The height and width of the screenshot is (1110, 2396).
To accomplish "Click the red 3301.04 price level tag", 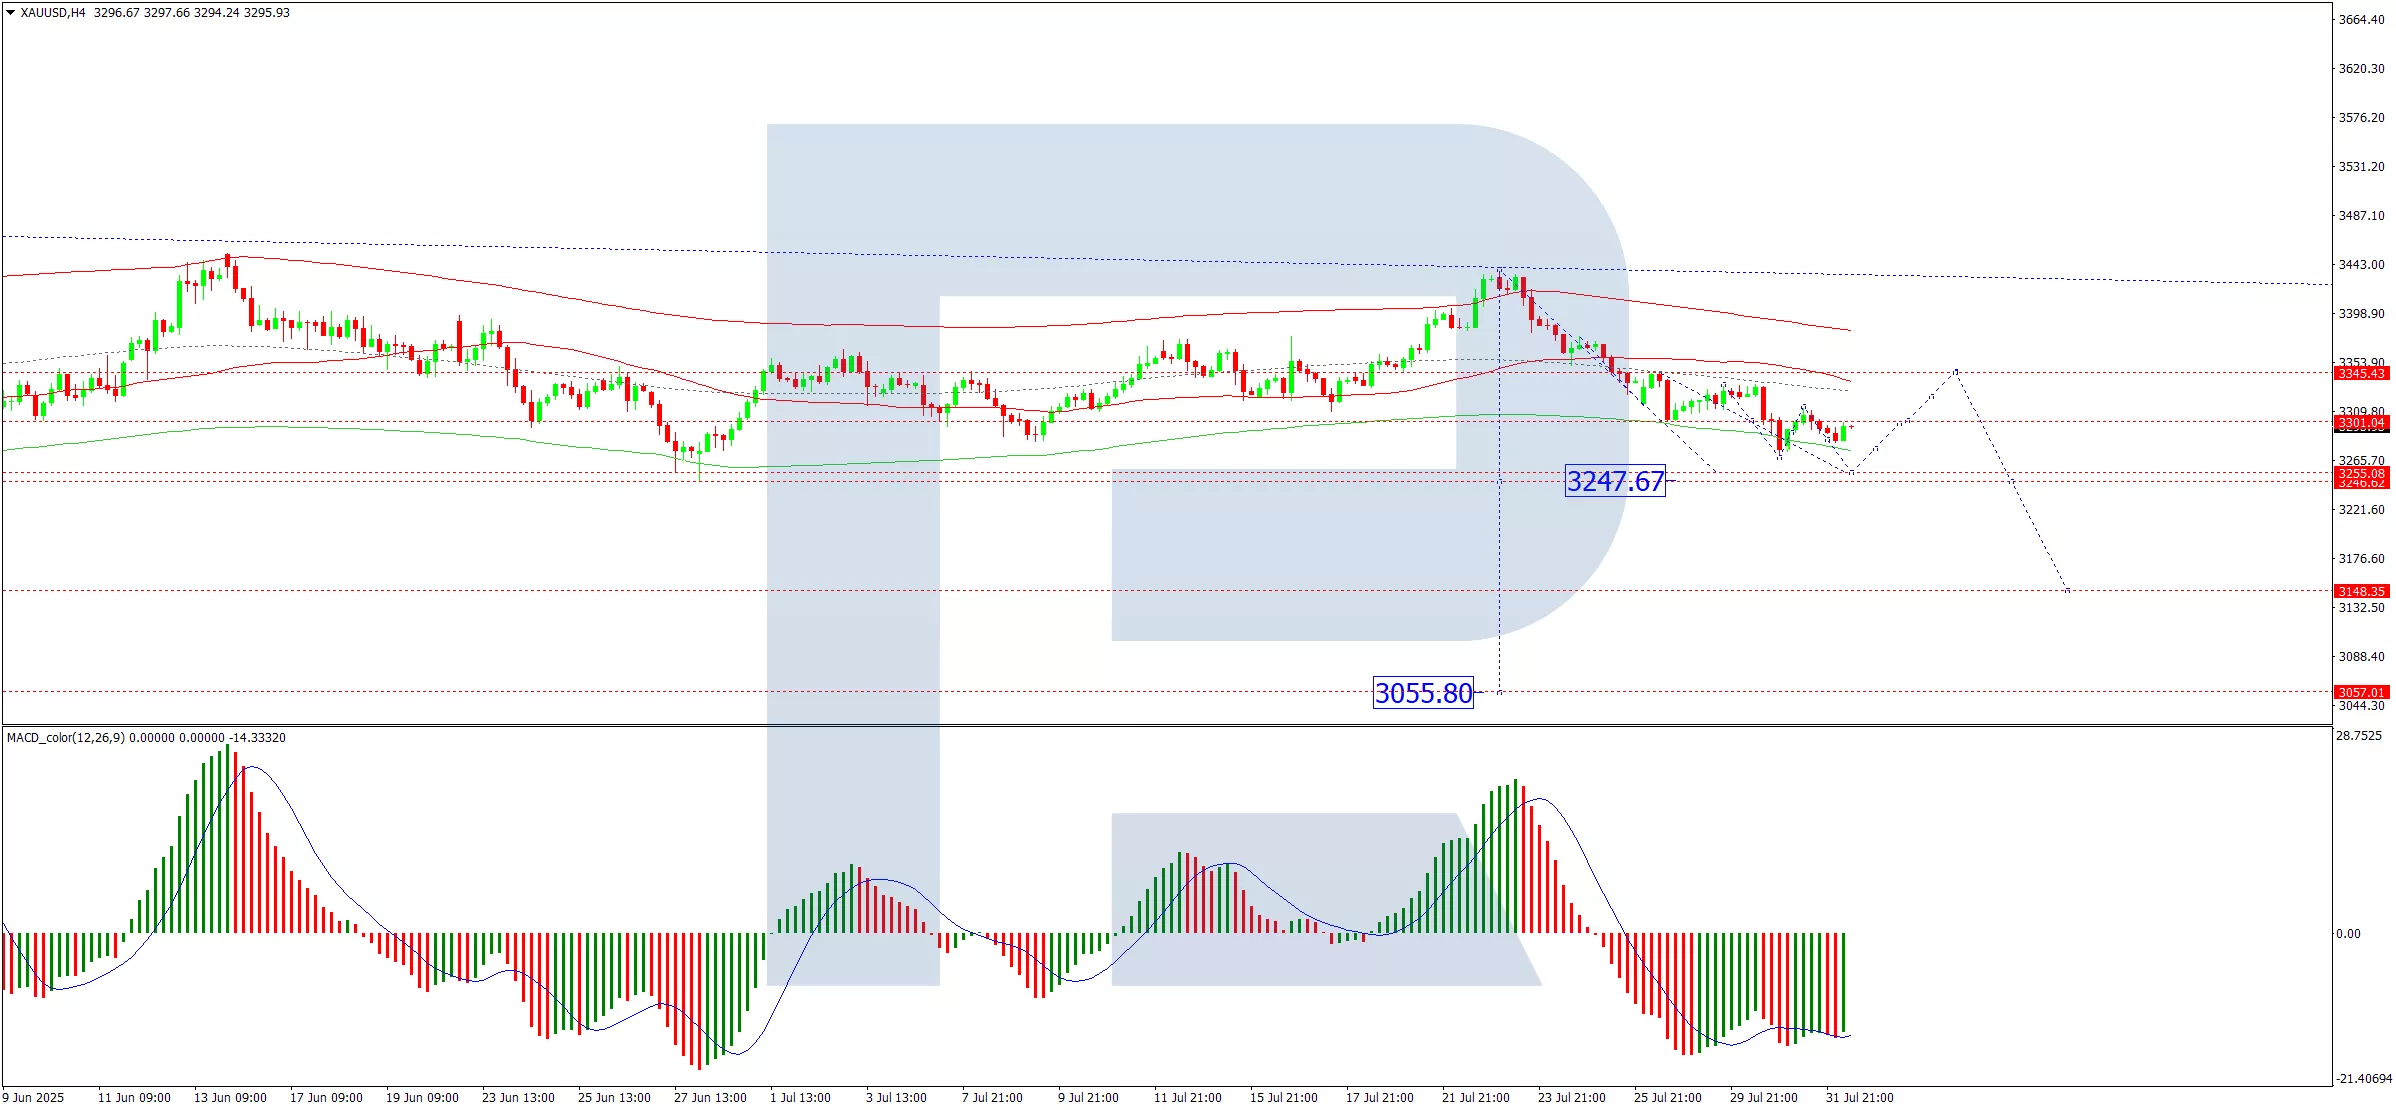I will 2361,423.
